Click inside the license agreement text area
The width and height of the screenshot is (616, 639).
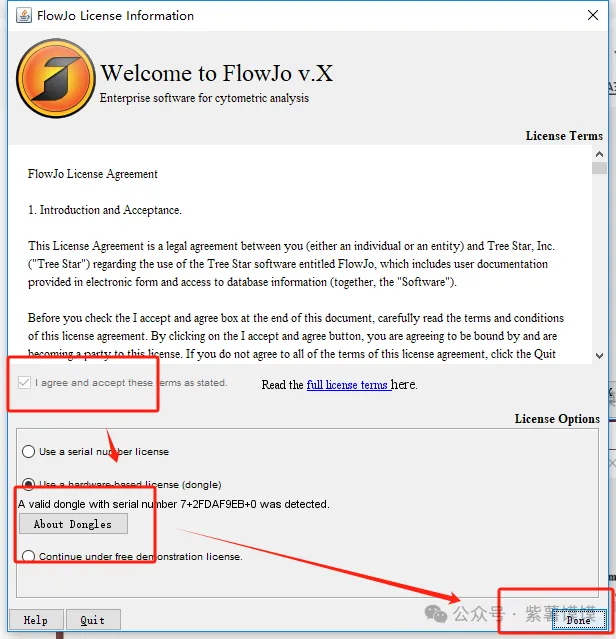tap(300, 254)
